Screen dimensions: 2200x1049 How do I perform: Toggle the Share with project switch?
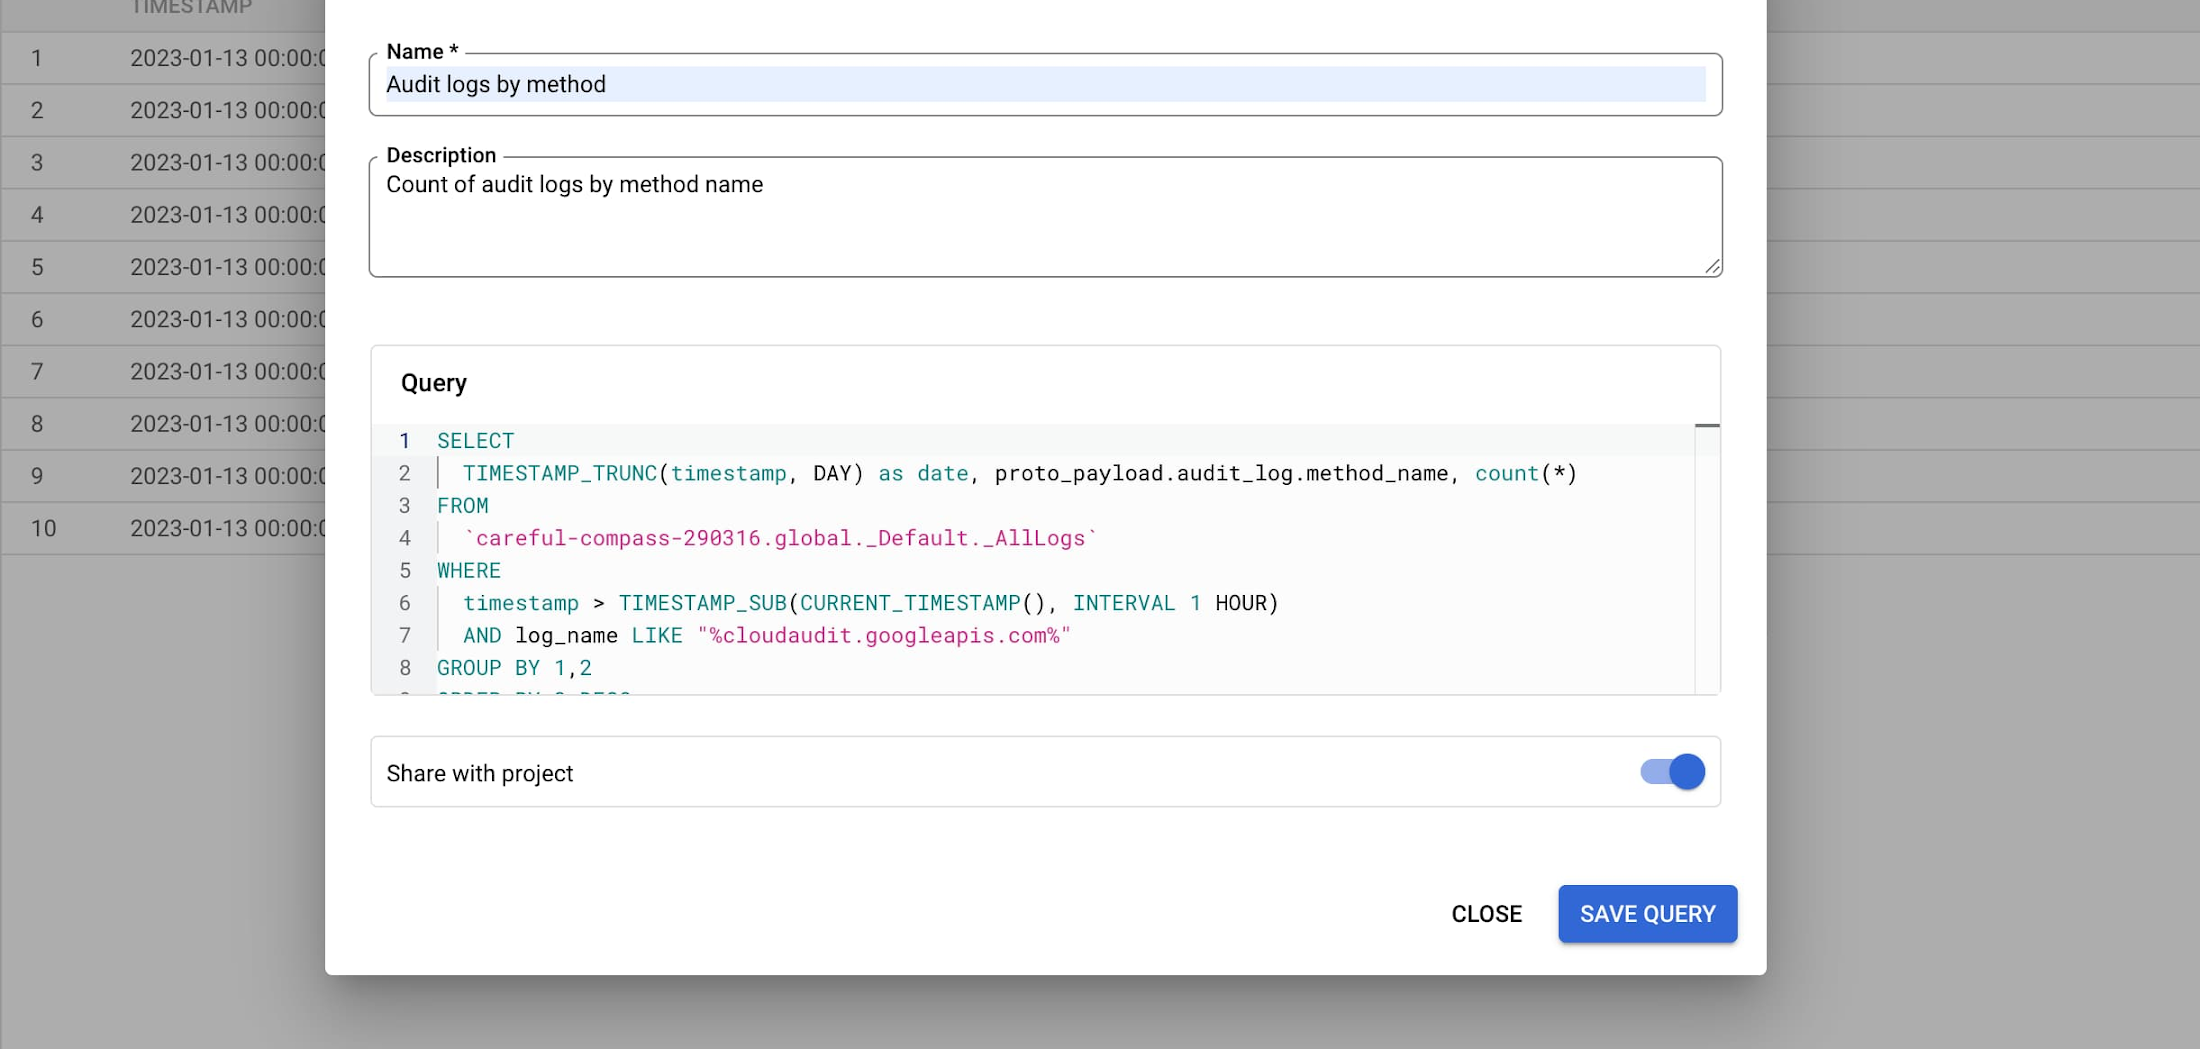tap(1673, 772)
